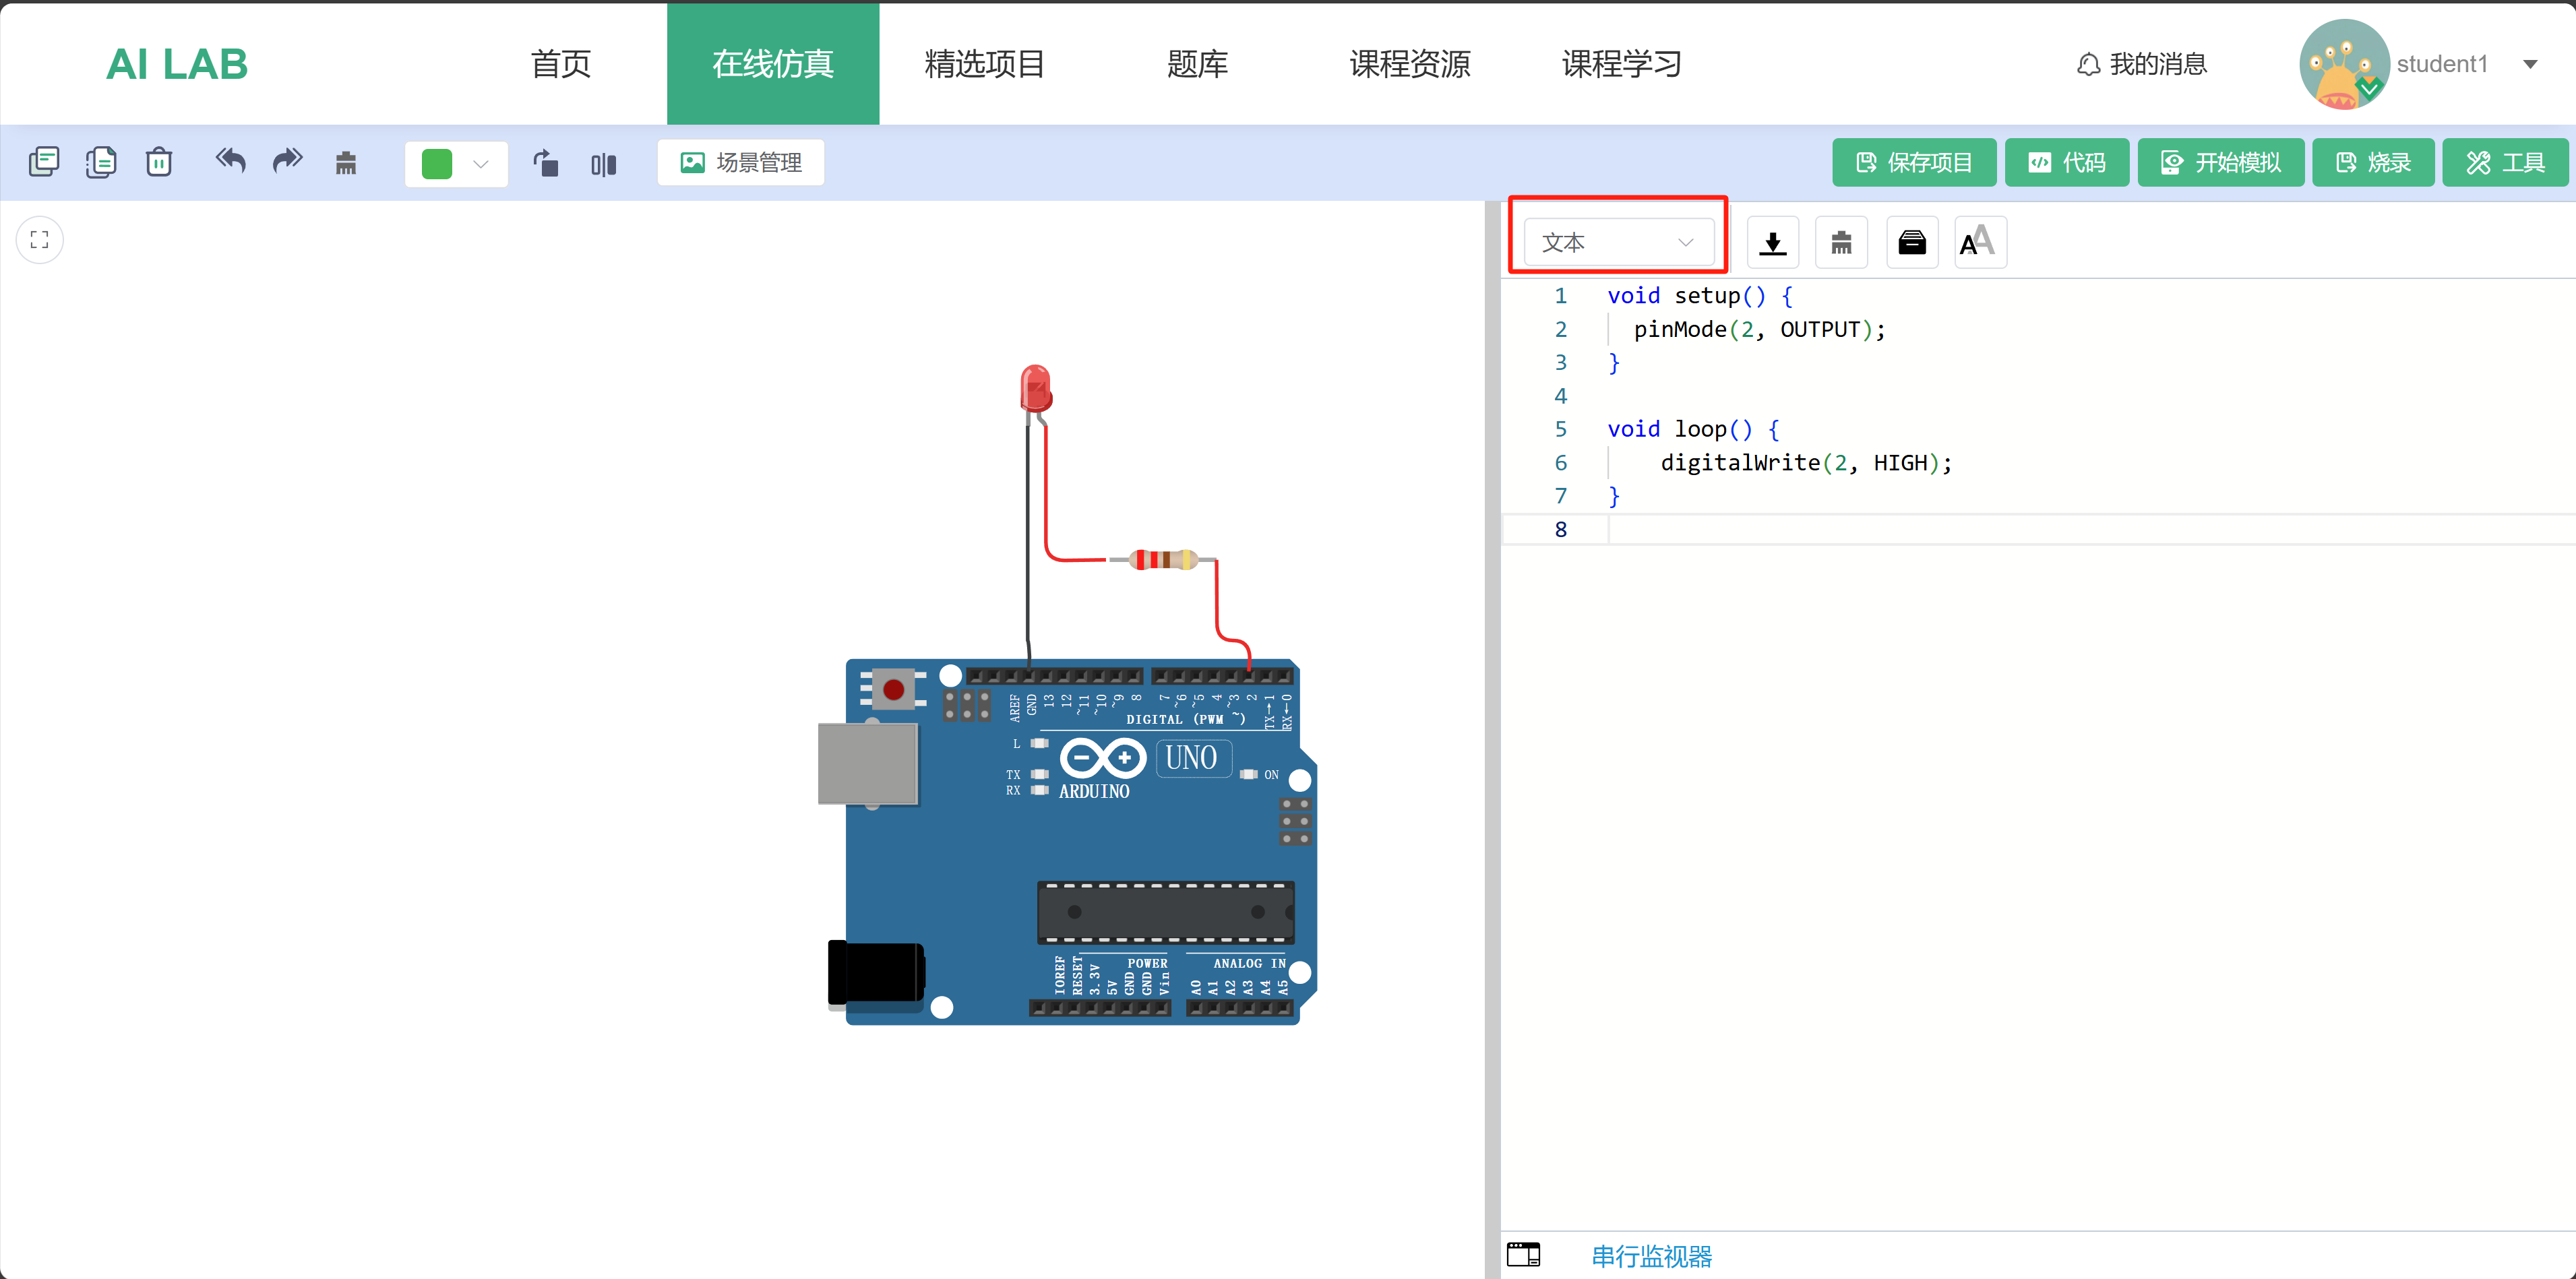Screen dimensions: 2576x1279
Task: Click the paste document icon
Action: pyautogui.click(x=101, y=162)
